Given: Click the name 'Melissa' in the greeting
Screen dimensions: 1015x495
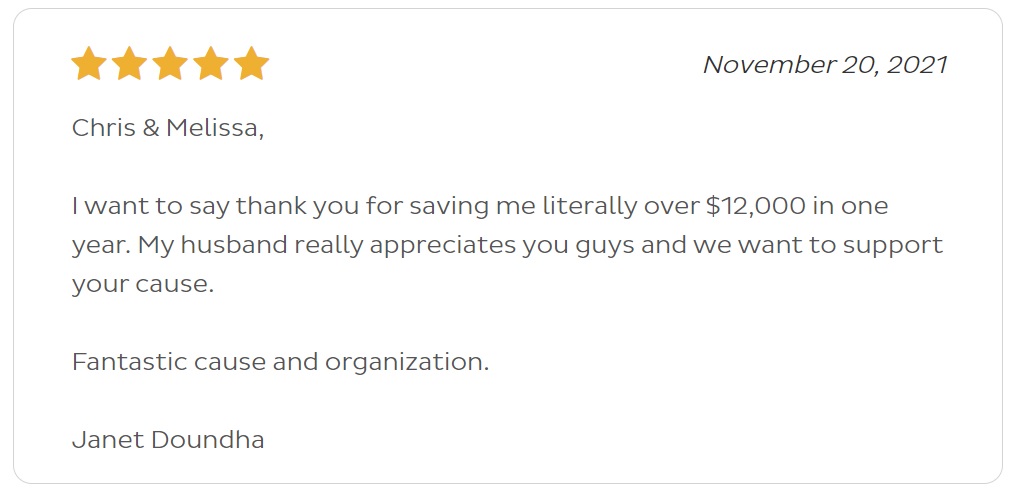Looking at the screenshot, I should (x=212, y=128).
